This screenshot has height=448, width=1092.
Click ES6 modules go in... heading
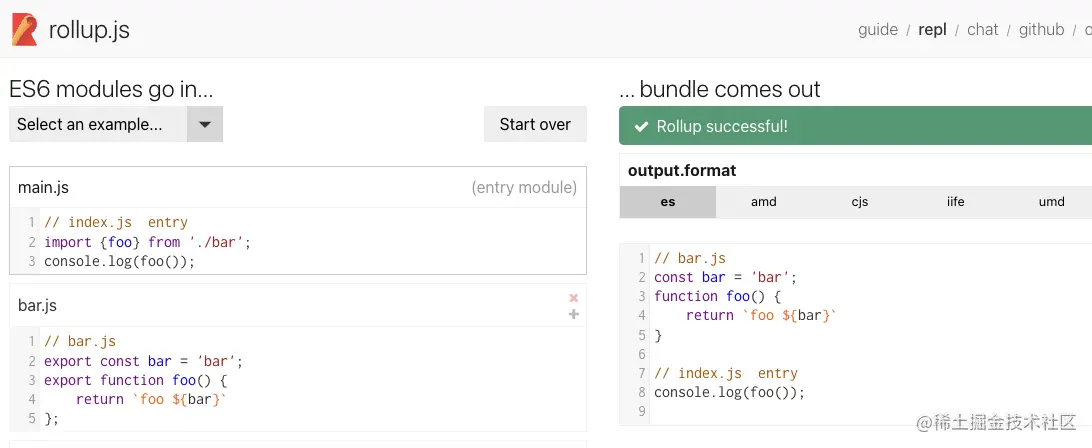[111, 89]
